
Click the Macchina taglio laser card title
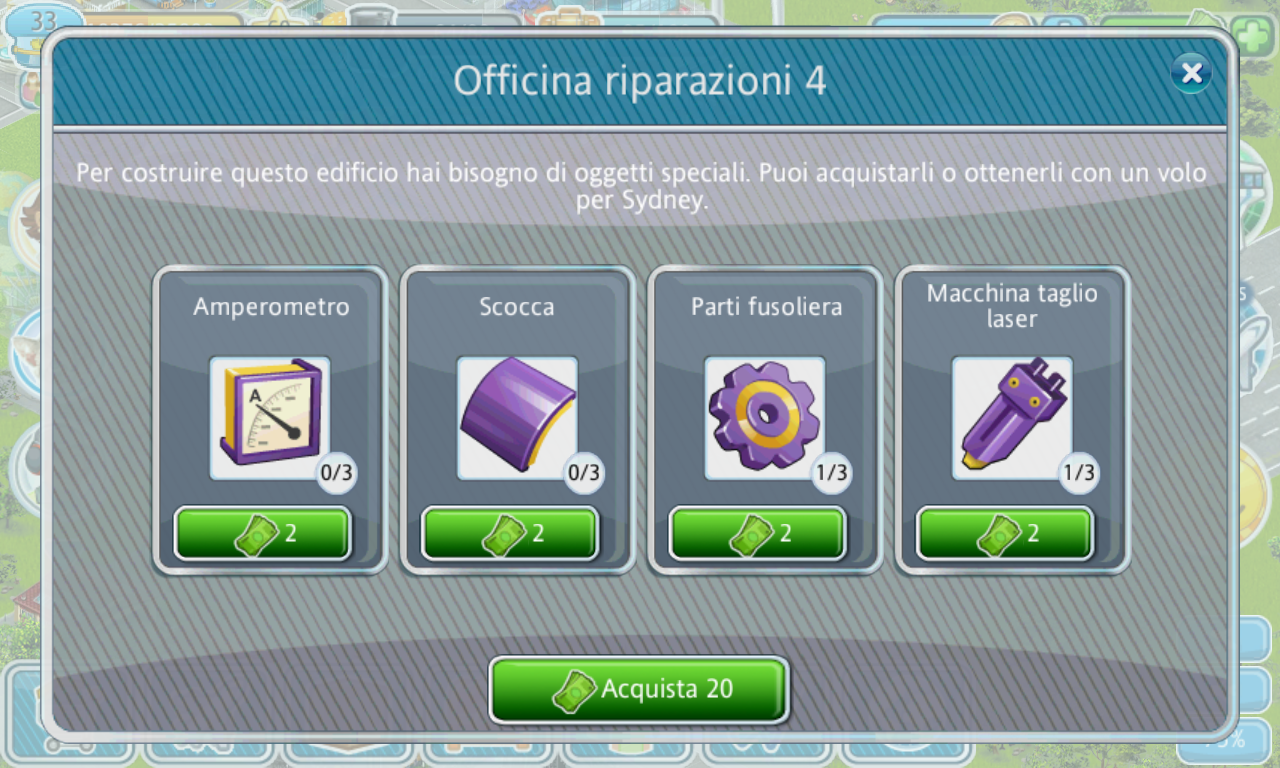[1012, 306]
